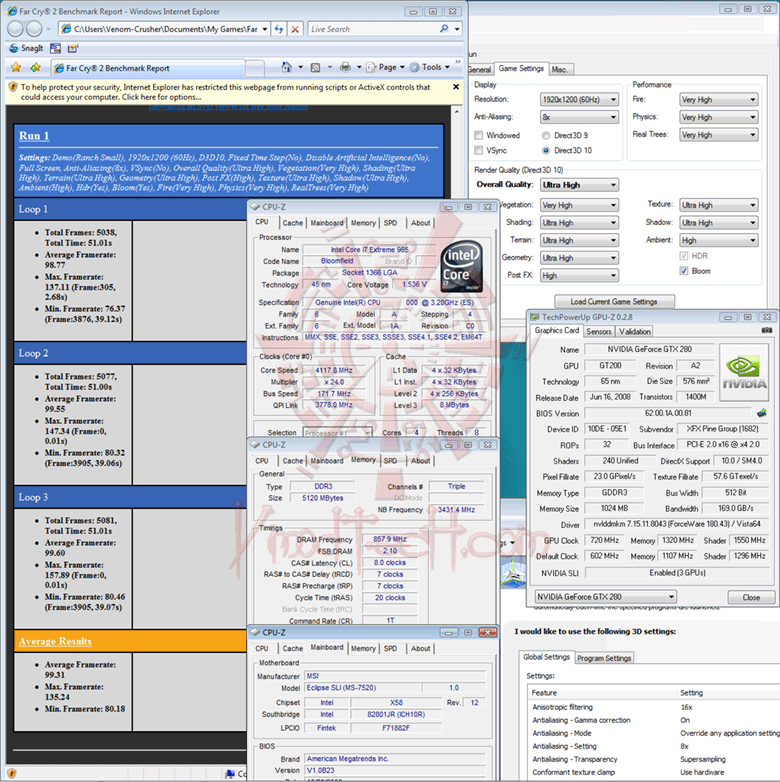Click SnagIt secondary capture icon
This screenshot has width=780, height=782.
[73, 48]
